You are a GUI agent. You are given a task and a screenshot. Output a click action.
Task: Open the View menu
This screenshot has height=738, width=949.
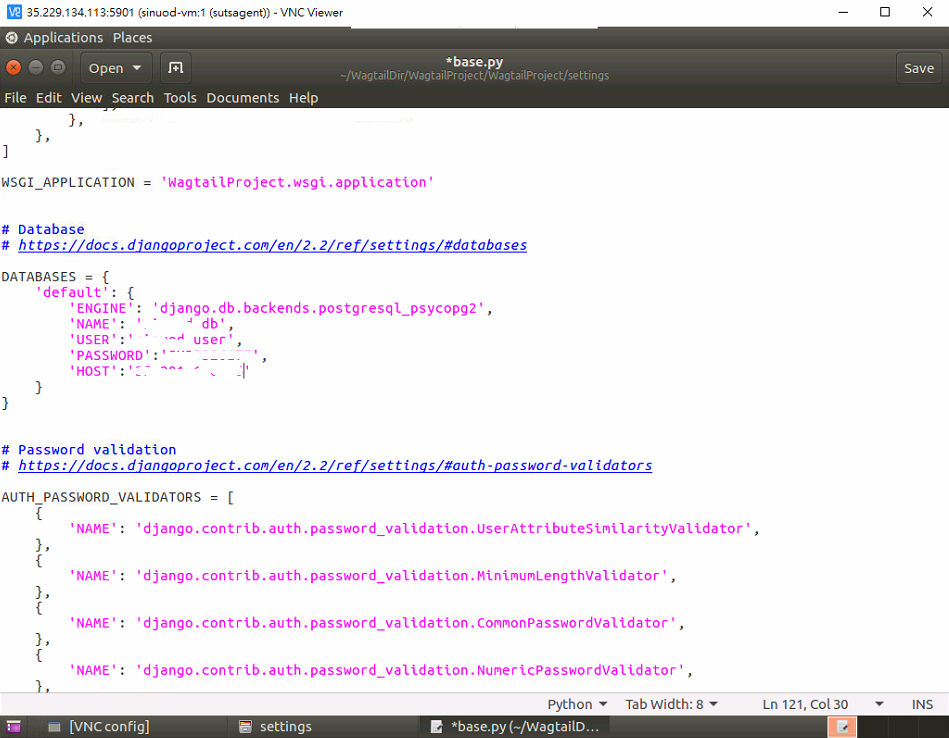87,97
